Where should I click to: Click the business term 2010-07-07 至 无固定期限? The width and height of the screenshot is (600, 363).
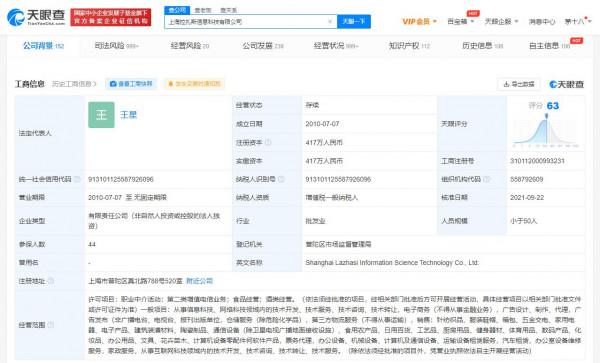(x=127, y=197)
